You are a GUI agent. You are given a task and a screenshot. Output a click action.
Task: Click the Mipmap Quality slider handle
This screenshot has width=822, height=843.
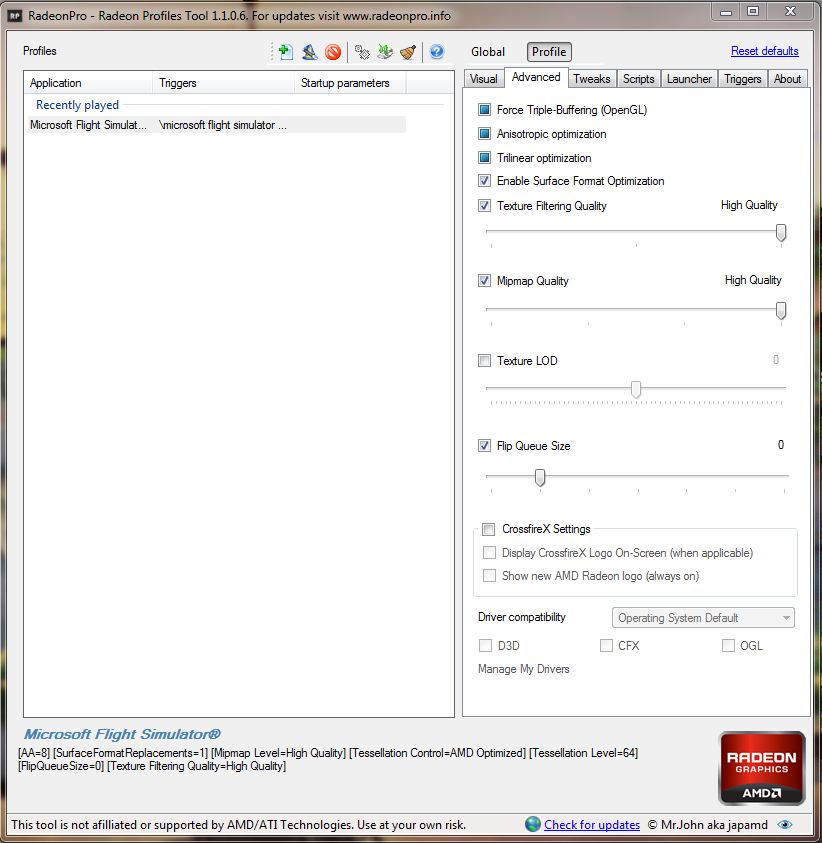781,310
